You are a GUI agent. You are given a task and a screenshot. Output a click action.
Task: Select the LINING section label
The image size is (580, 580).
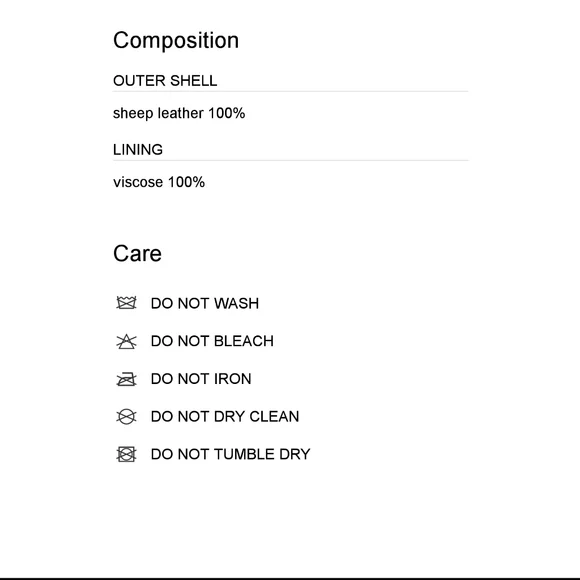pyautogui.click(x=138, y=150)
